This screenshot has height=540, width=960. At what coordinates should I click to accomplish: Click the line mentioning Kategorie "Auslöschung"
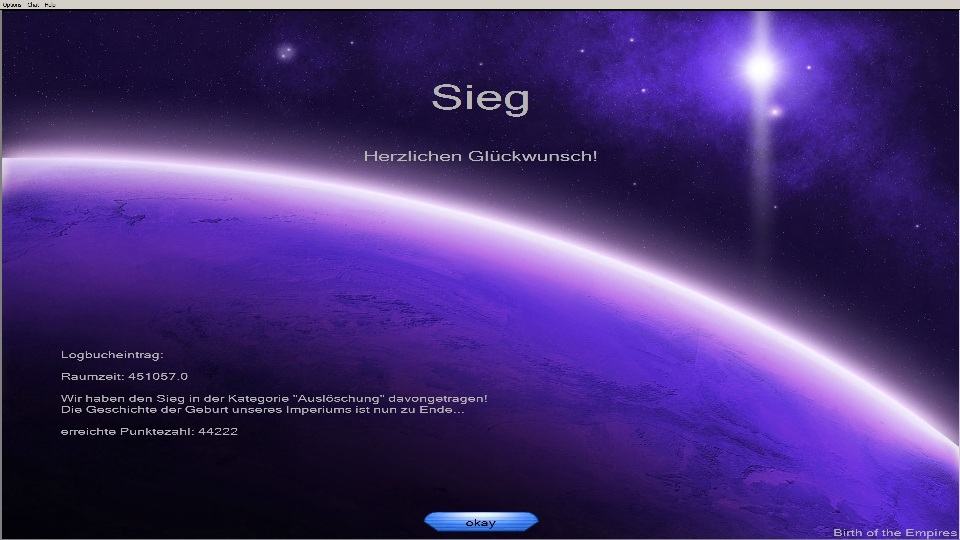[x=274, y=399]
